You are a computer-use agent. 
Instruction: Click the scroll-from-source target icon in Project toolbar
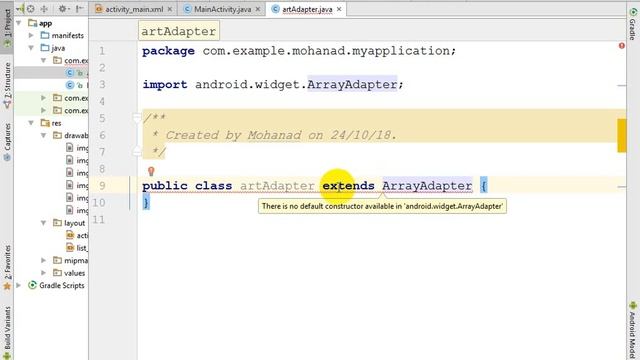point(31,9)
